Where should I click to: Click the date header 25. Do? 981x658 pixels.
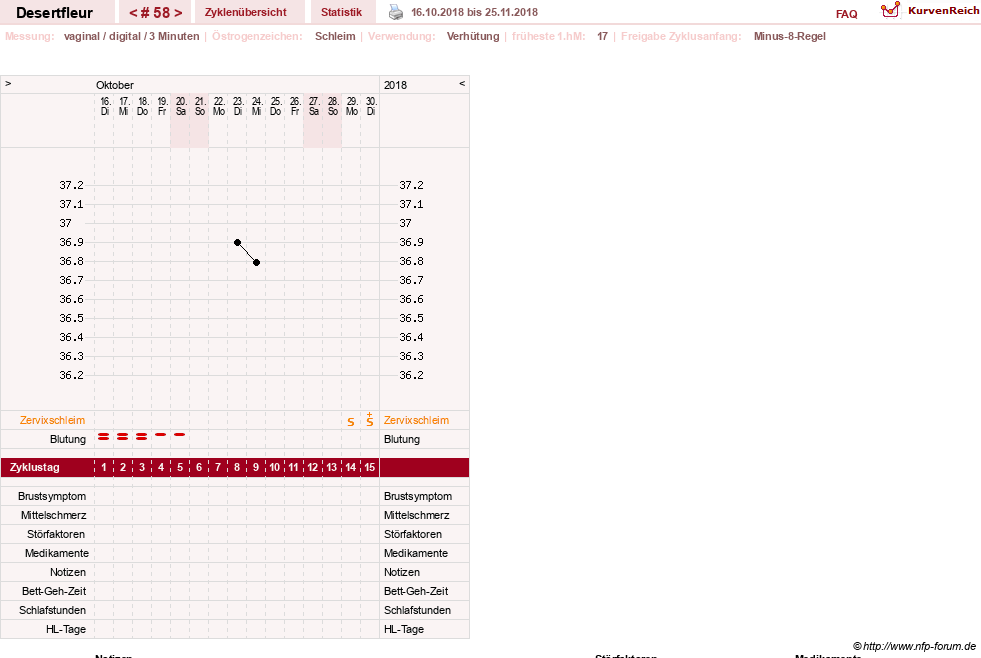(275, 106)
